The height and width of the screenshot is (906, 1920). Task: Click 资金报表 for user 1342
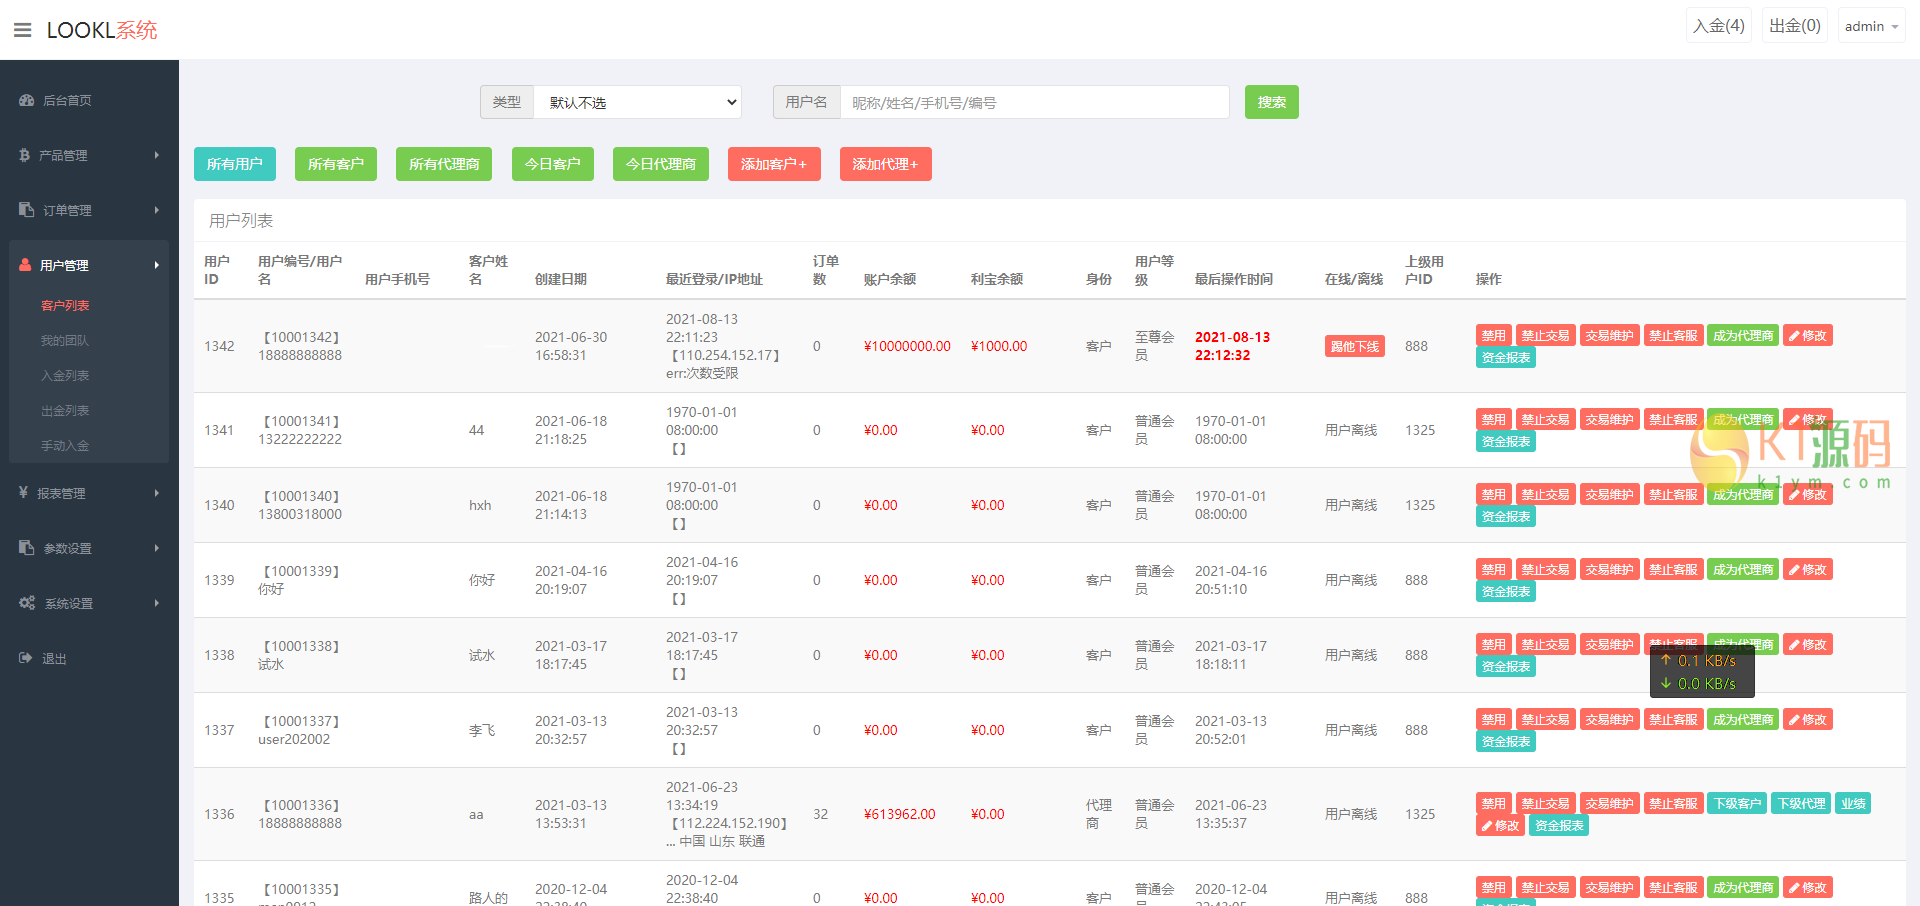(1506, 358)
